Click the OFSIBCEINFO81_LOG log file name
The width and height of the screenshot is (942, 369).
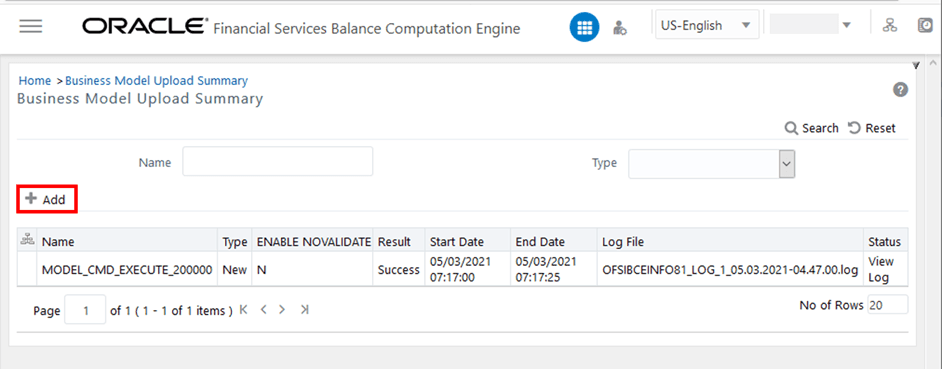(730, 270)
